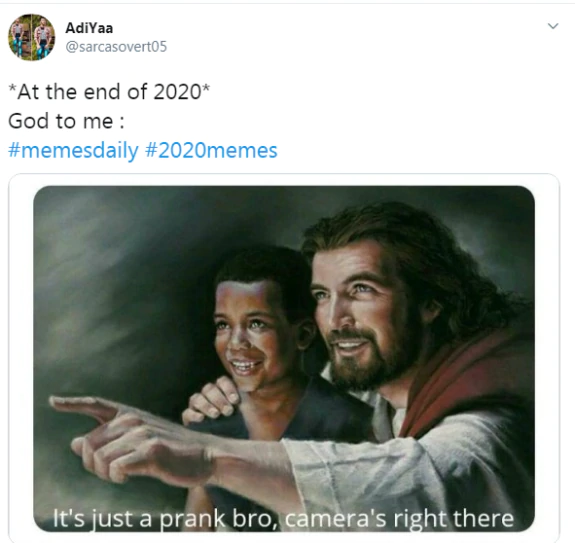Open the #memesdaily hashtag link

click(73, 150)
